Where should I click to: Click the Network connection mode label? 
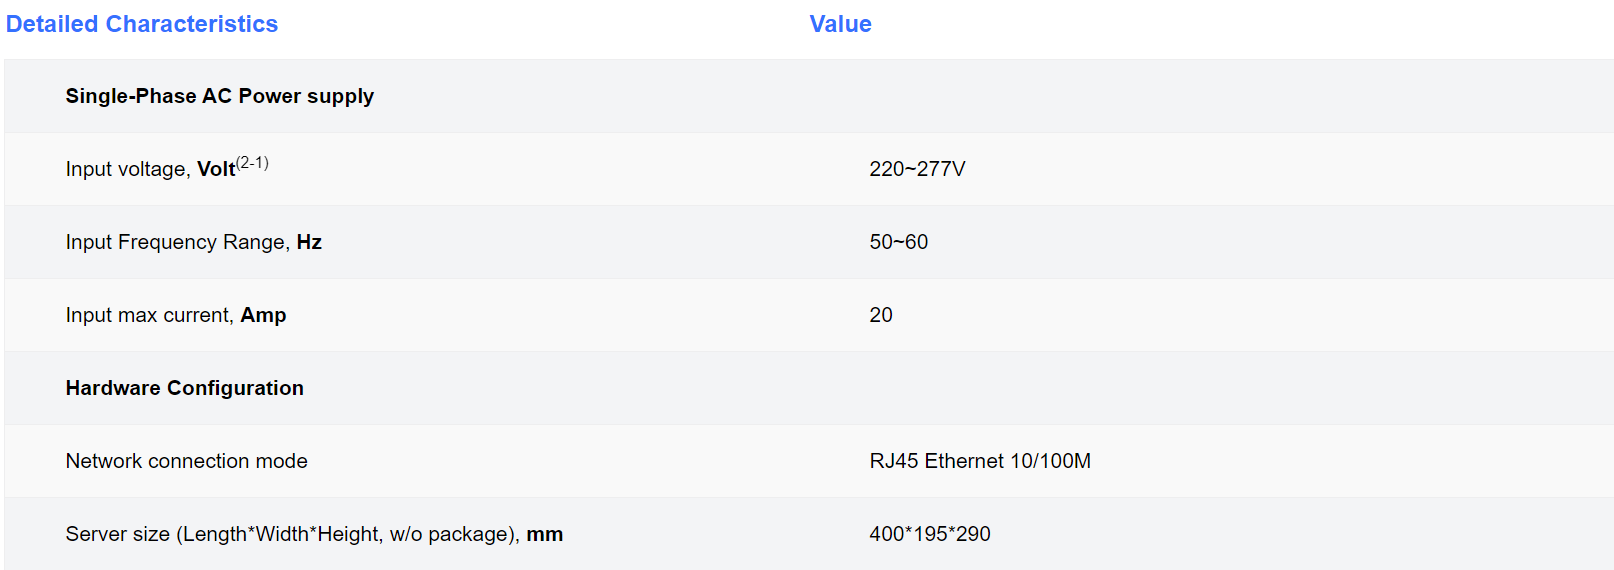tap(187, 461)
